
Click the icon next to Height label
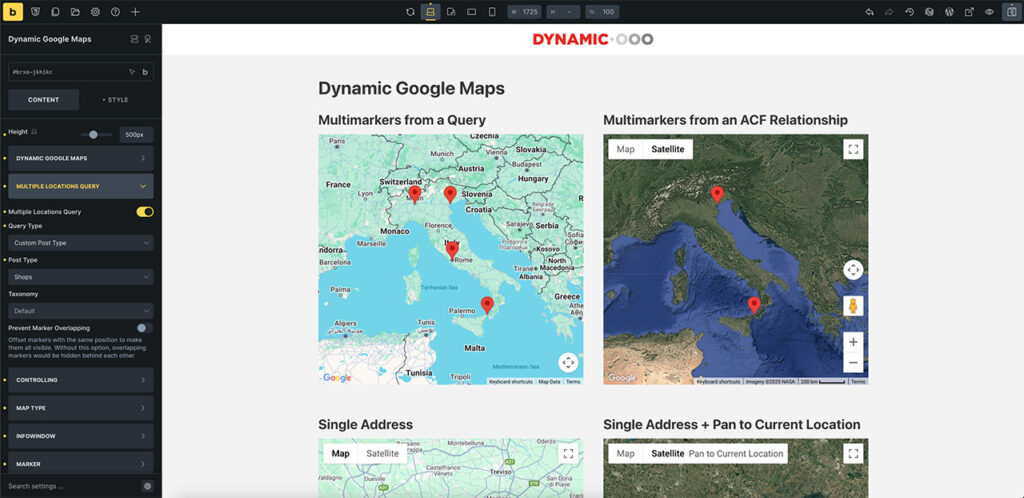tap(35, 132)
